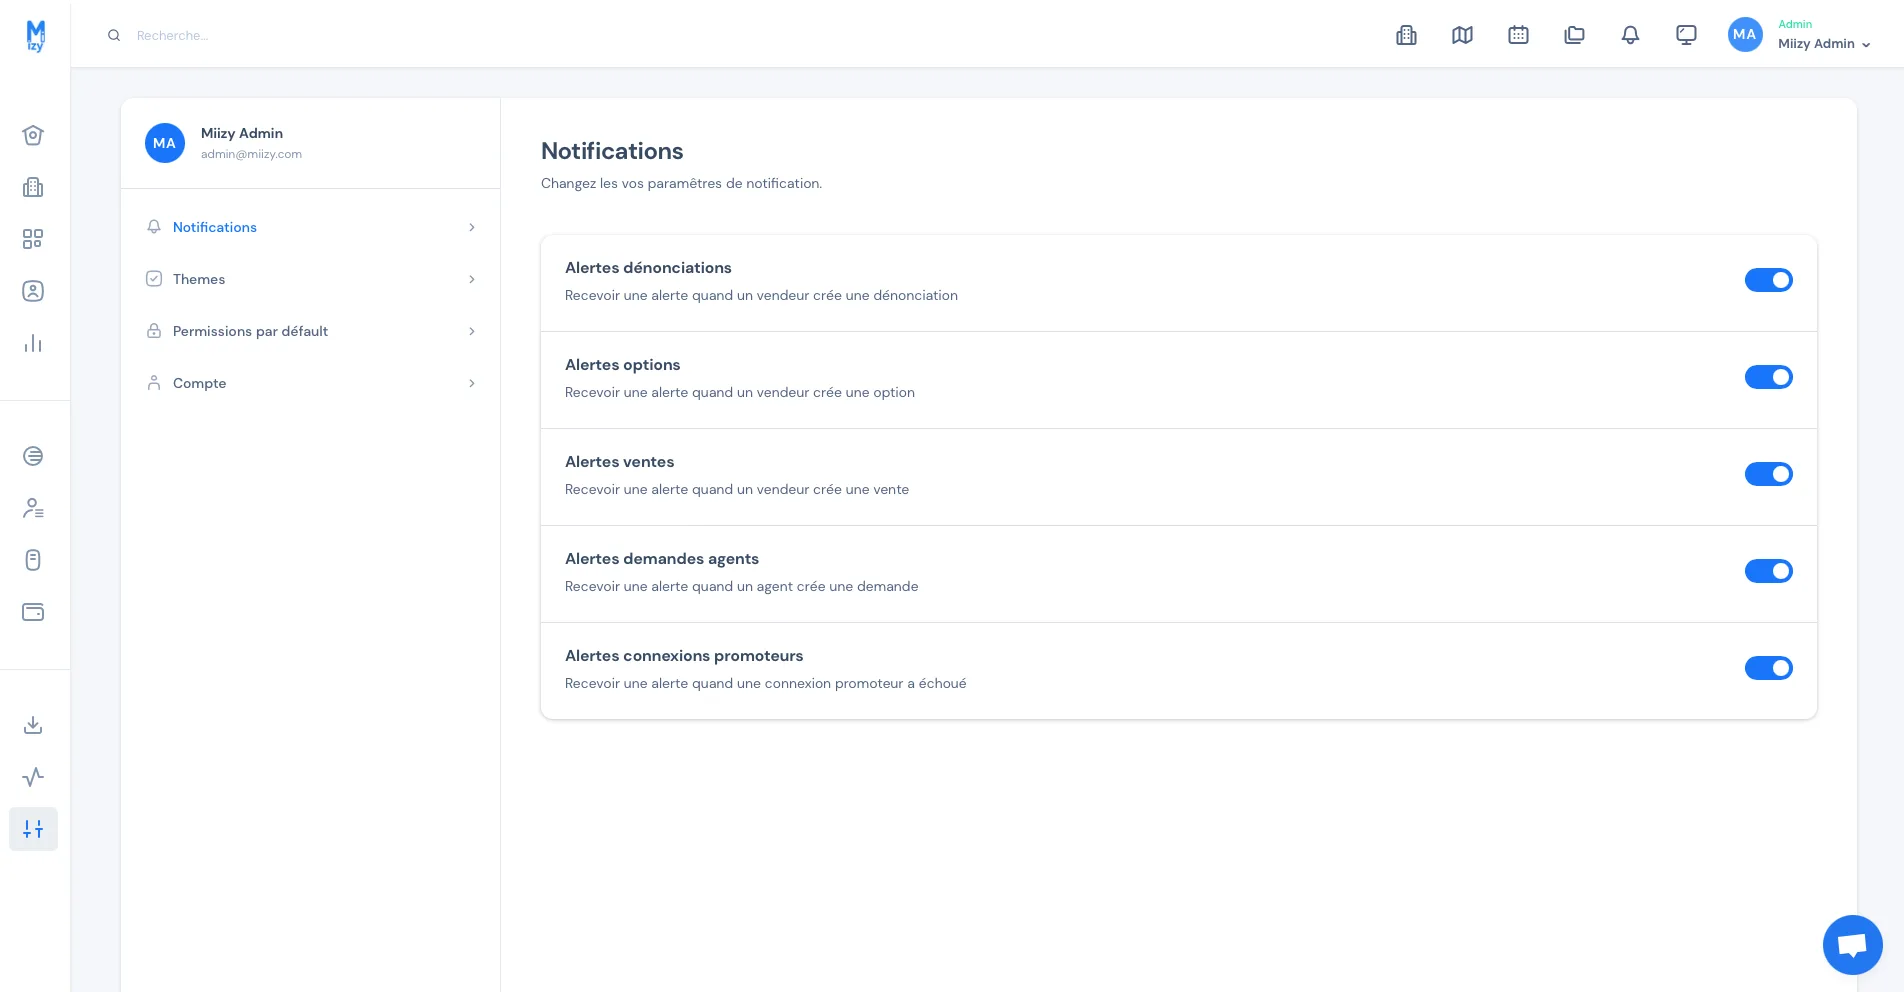Click chevron on Compte row
The width and height of the screenshot is (1904, 992).
(x=472, y=383)
